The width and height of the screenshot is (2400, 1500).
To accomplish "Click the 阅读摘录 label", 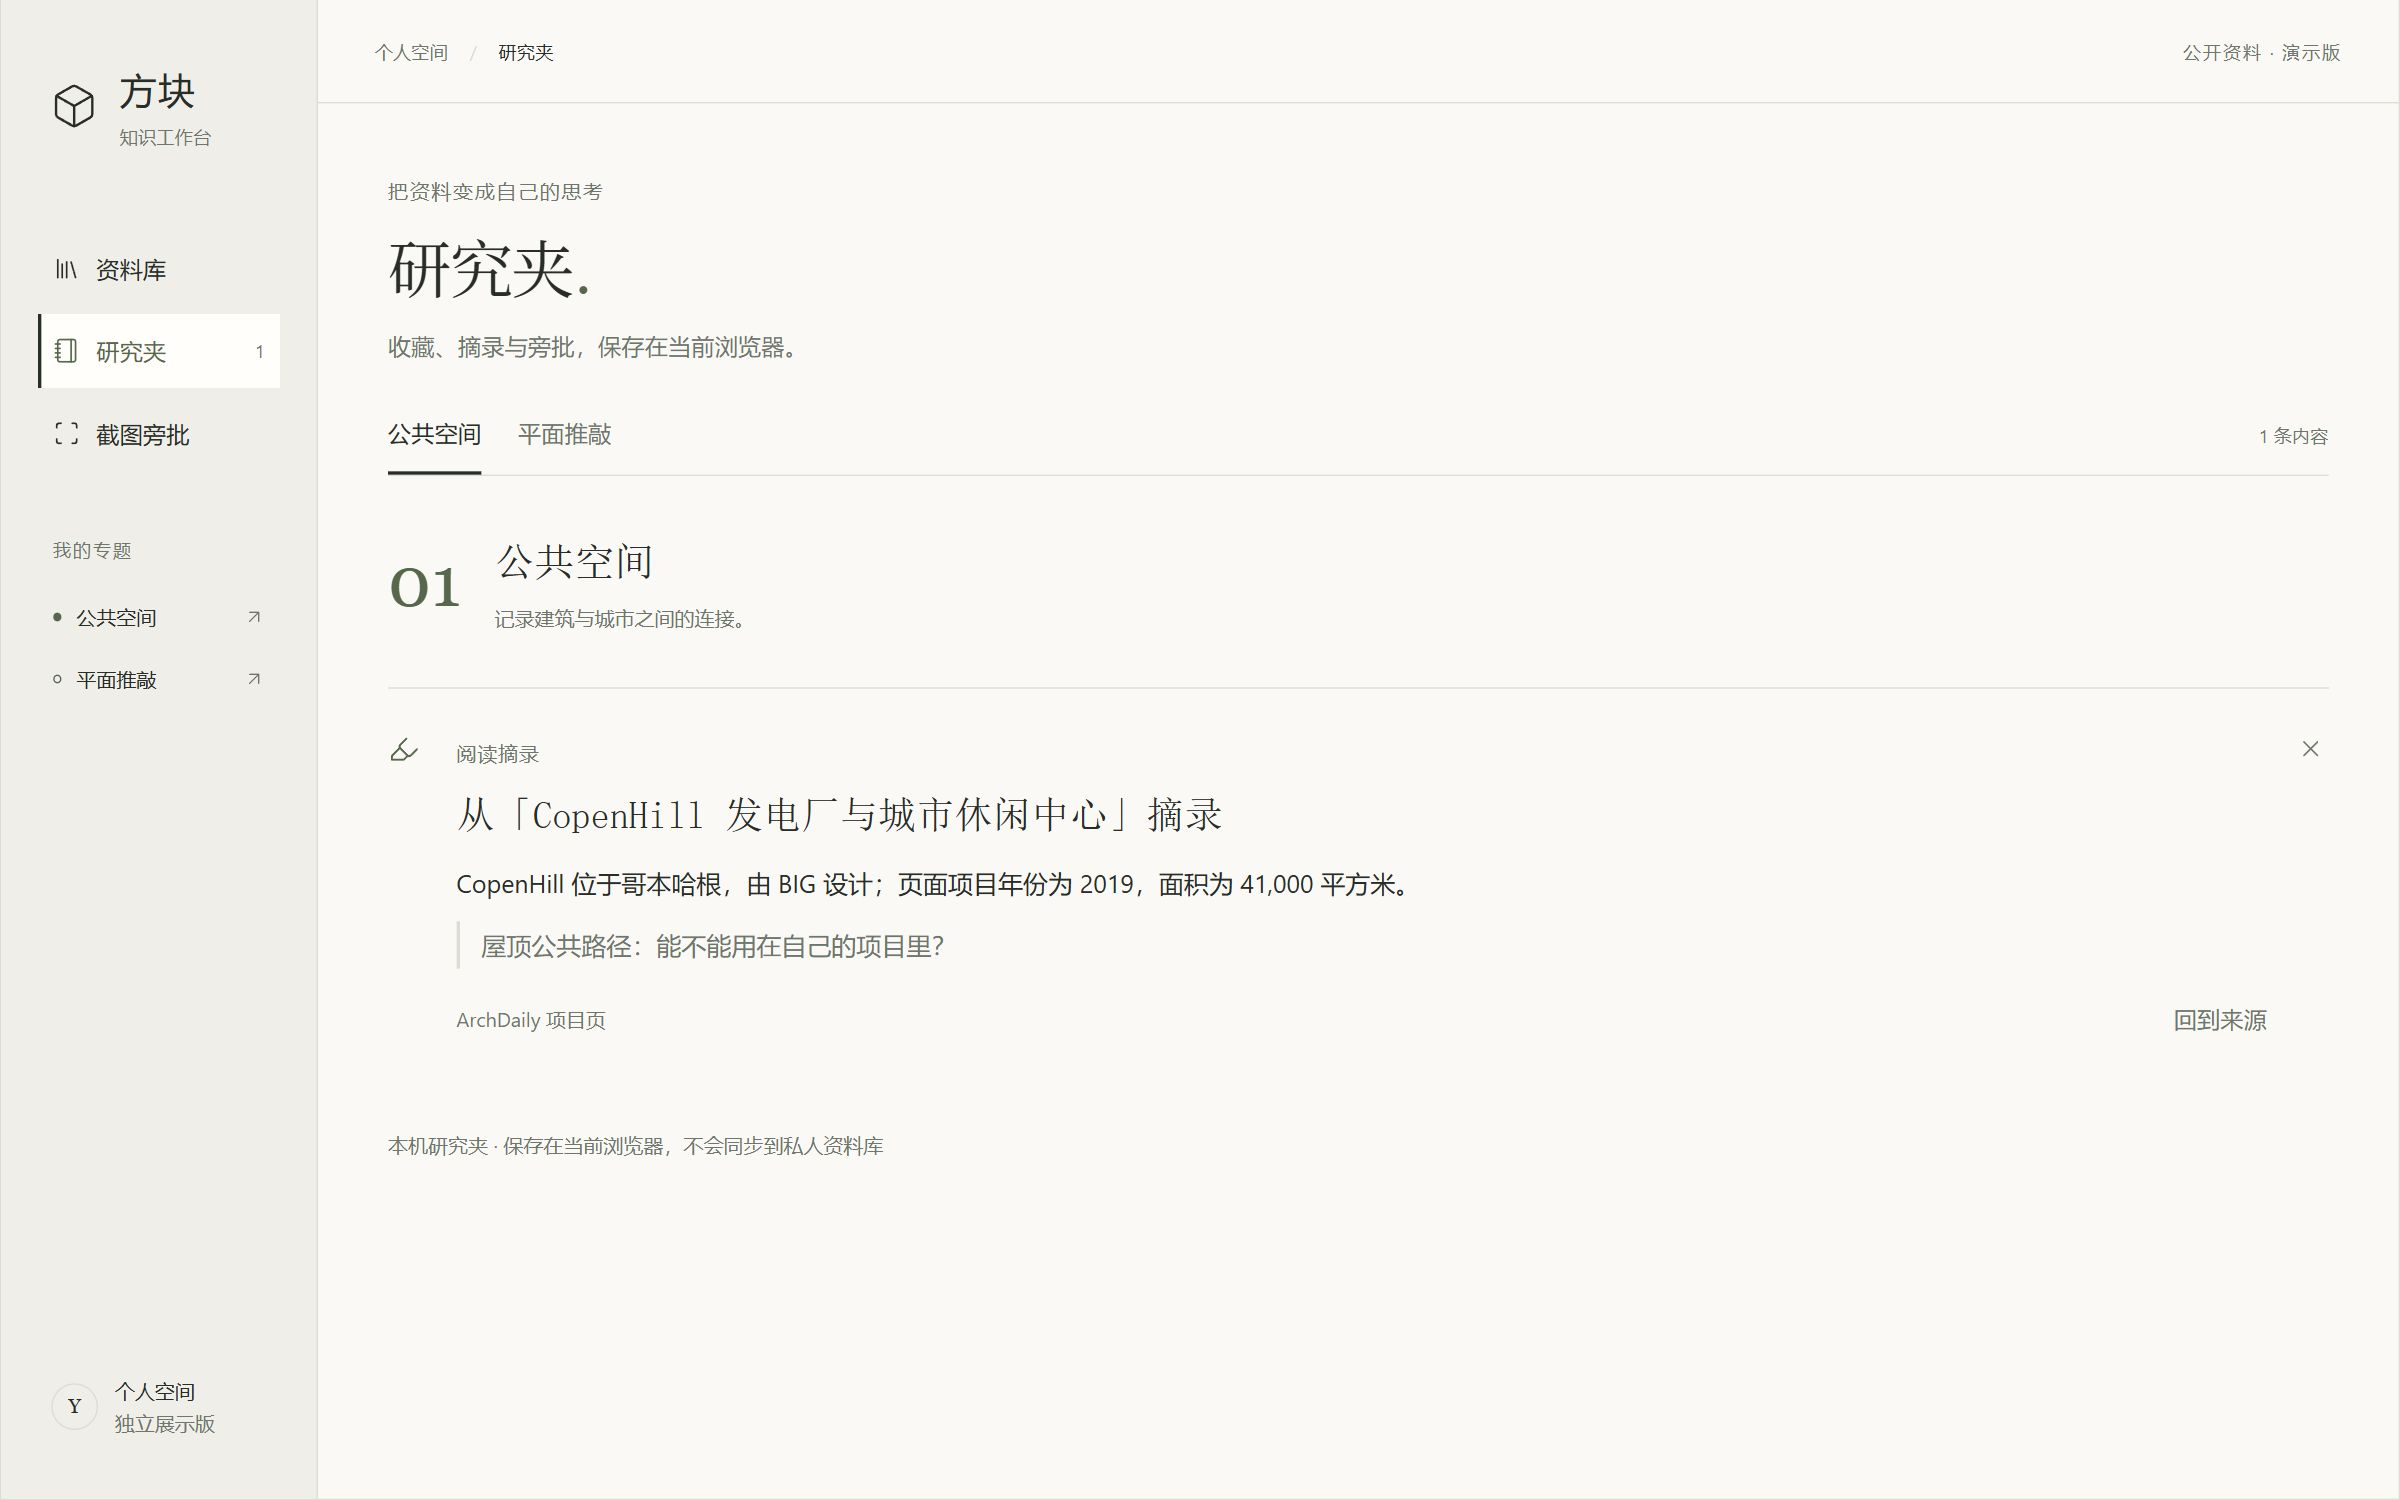I will point(497,754).
